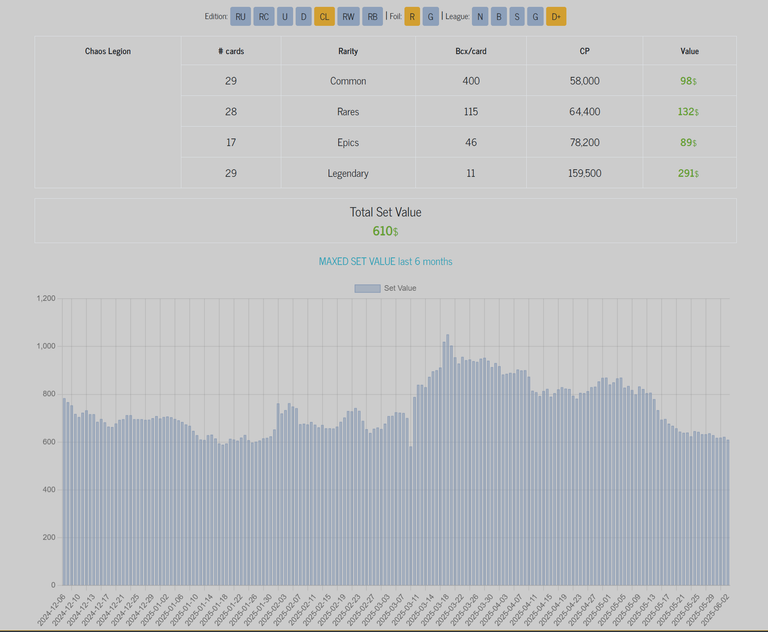The width and height of the screenshot is (768, 632).
Task: Click the 400 Bcx/card cell
Action: tap(471, 81)
